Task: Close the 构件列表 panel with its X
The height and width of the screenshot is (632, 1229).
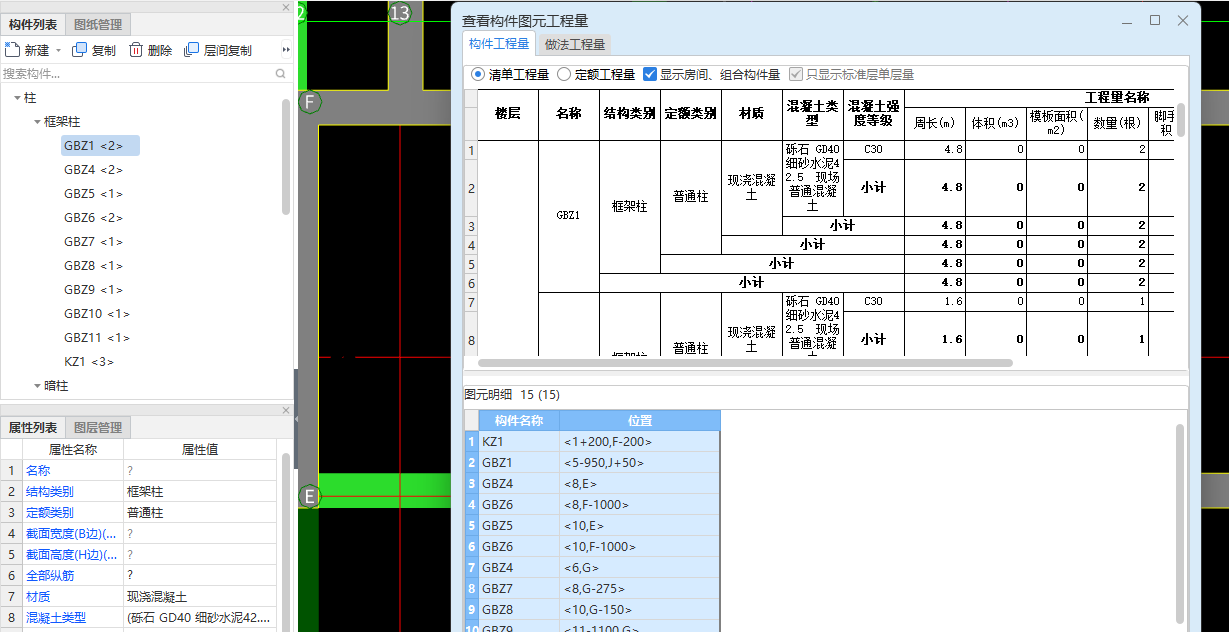Action: tap(286, 7)
